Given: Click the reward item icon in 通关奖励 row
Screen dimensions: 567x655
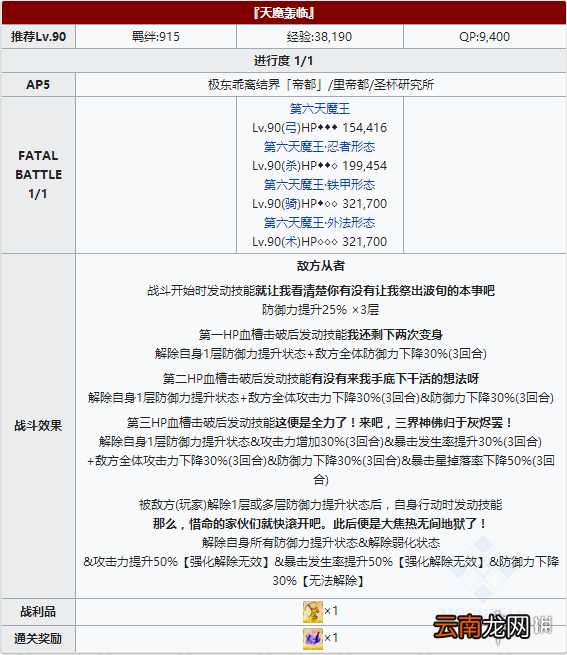Looking at the screenshot, I should (313, 639).
